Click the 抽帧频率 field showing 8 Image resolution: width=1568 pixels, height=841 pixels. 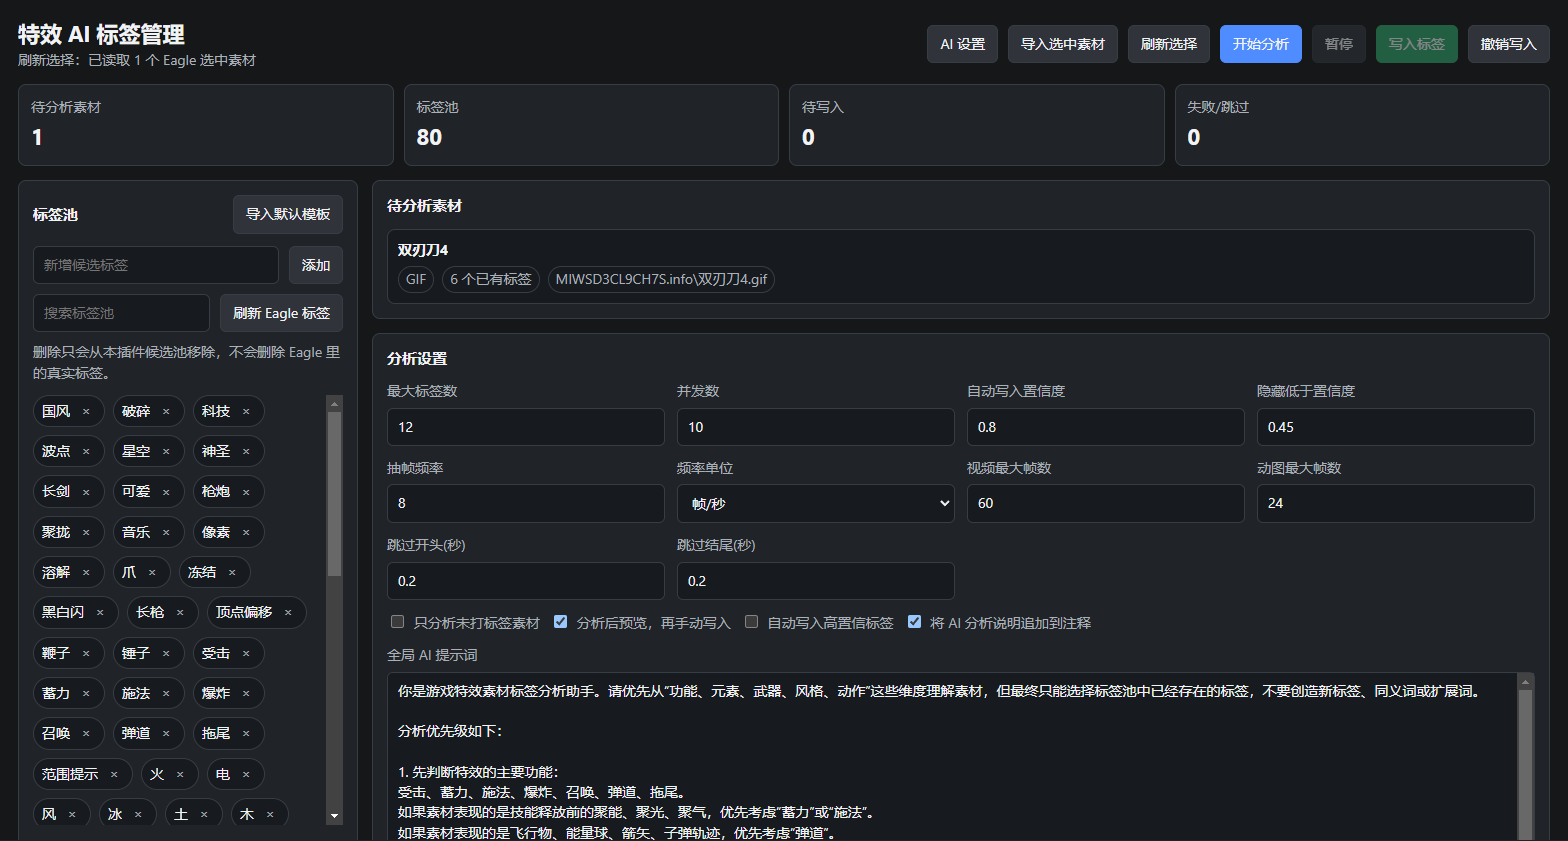(x=526, y=503)
